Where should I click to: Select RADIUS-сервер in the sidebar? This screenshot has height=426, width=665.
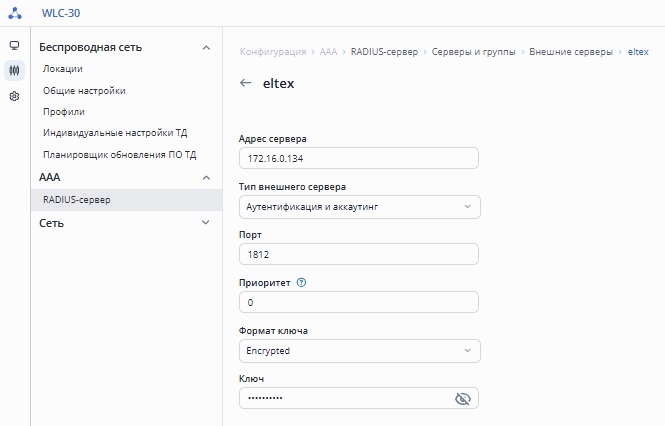(76, 200)
